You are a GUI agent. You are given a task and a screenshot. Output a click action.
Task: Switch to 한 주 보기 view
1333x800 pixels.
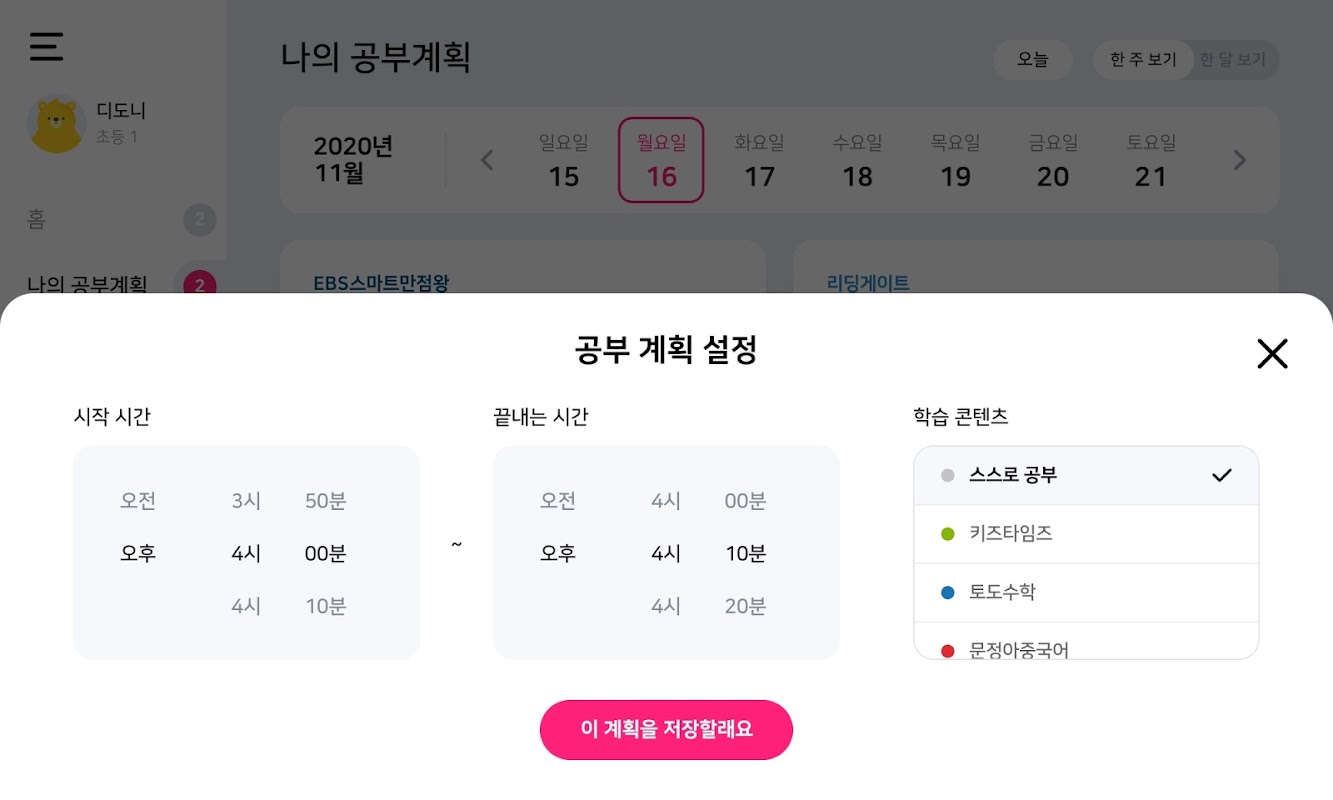[1143, 60]
